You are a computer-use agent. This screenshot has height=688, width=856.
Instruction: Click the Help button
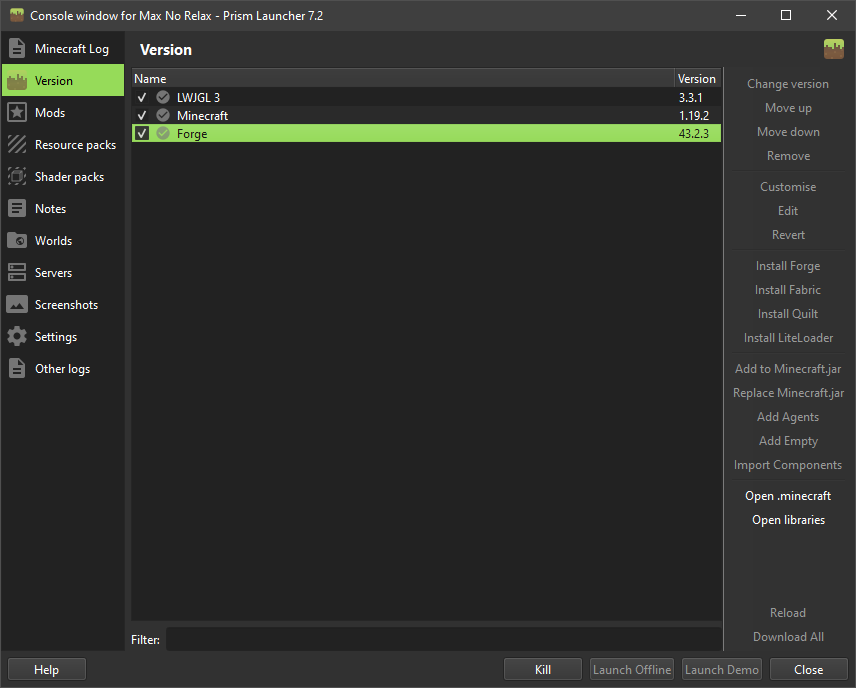point(46,669)
